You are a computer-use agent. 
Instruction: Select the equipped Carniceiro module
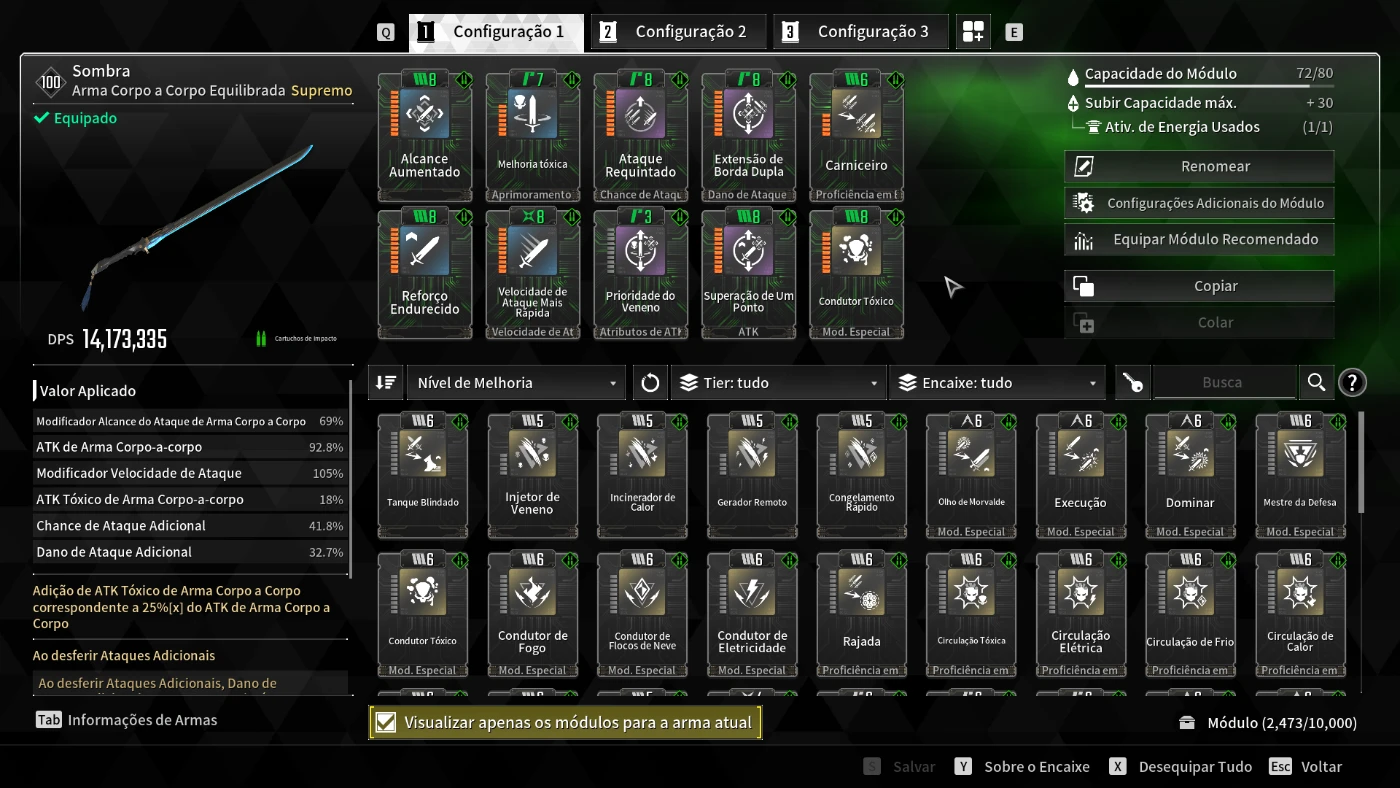[856, 137]
